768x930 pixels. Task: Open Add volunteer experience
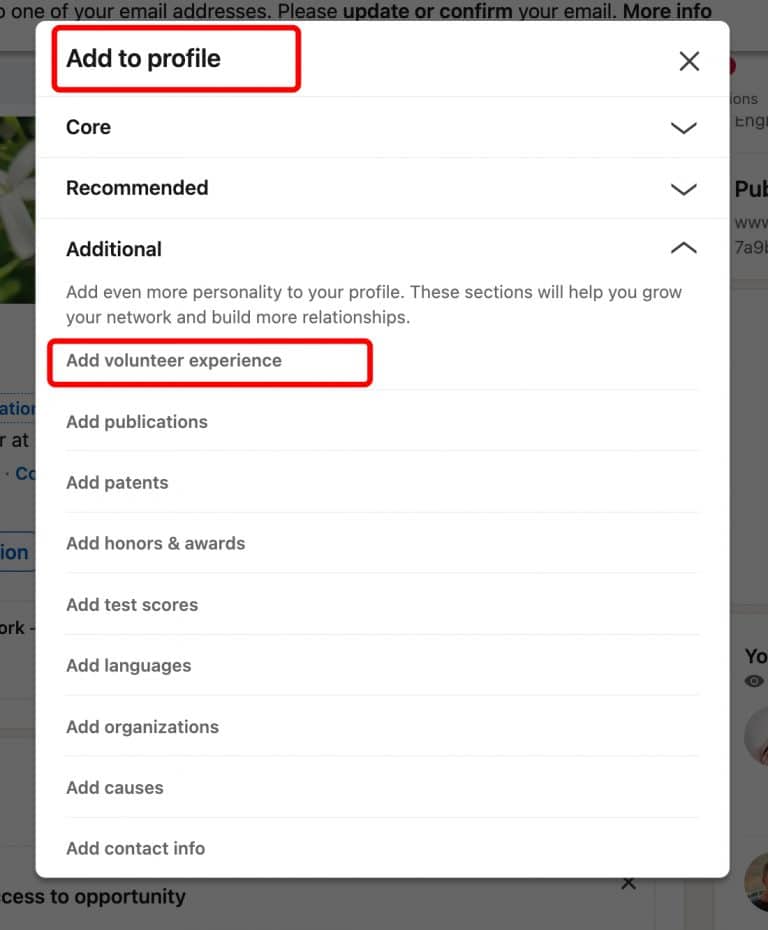tap(173, 361)
